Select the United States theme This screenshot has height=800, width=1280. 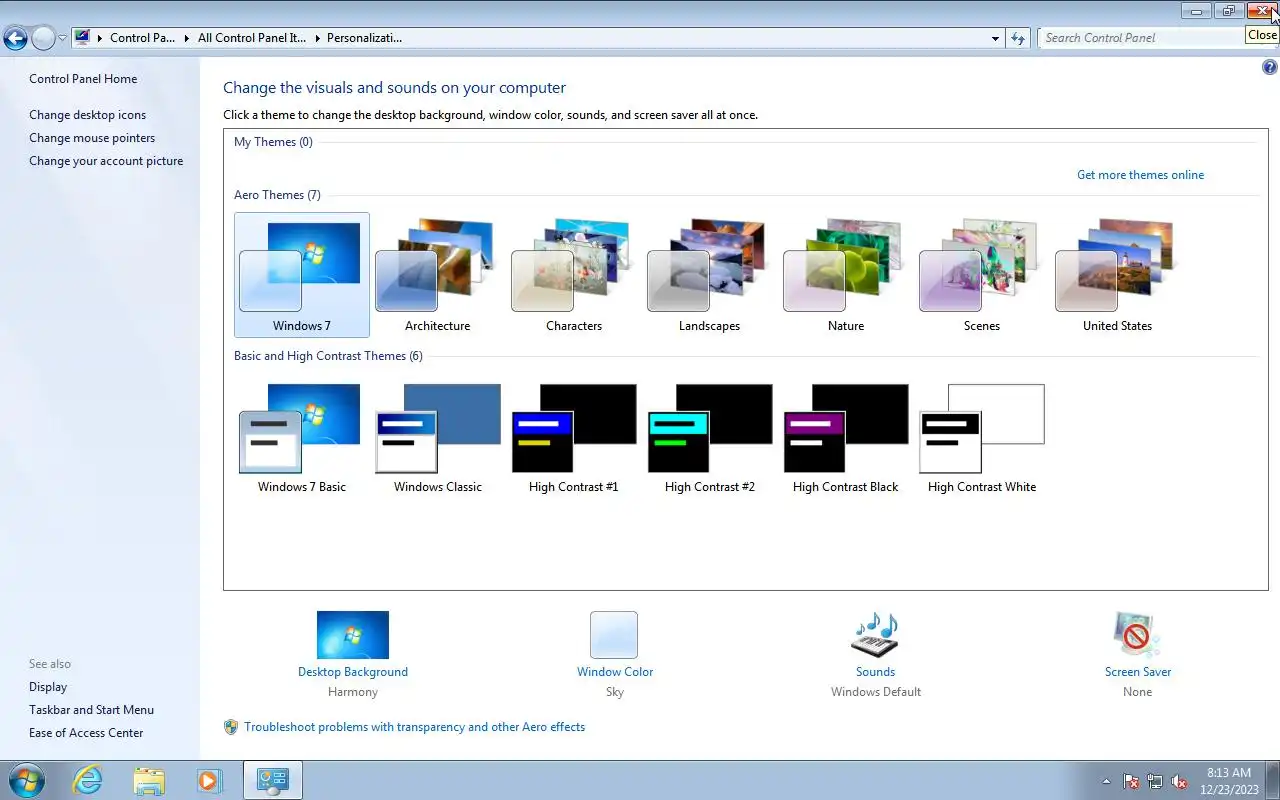pyautogui.click(x=1117, y=275)
